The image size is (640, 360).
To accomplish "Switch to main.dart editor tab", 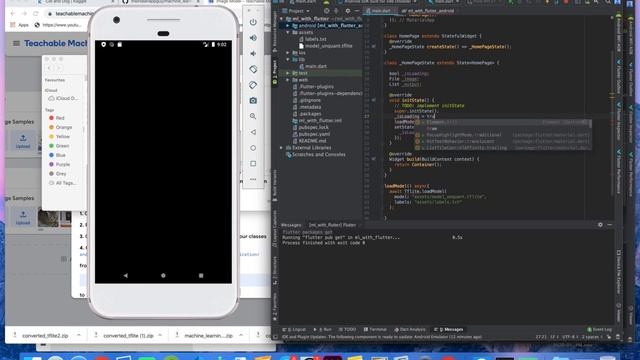I will pyautogui.click(x=380, y=11).
